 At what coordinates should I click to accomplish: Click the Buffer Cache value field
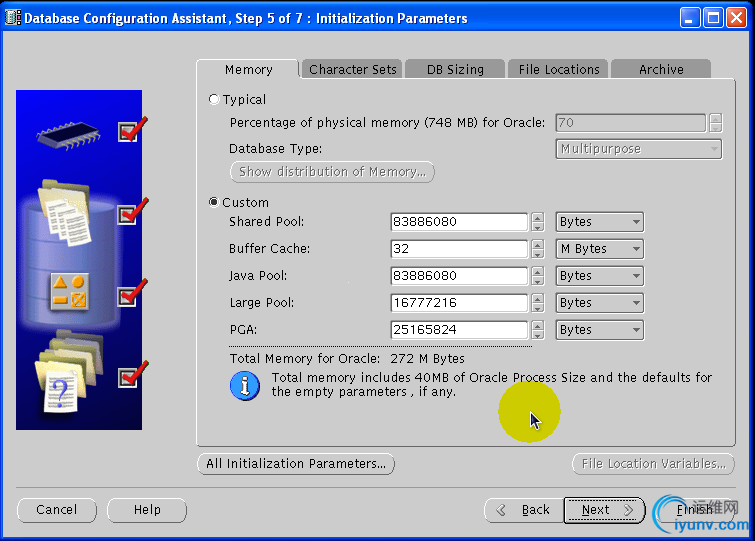459,249
